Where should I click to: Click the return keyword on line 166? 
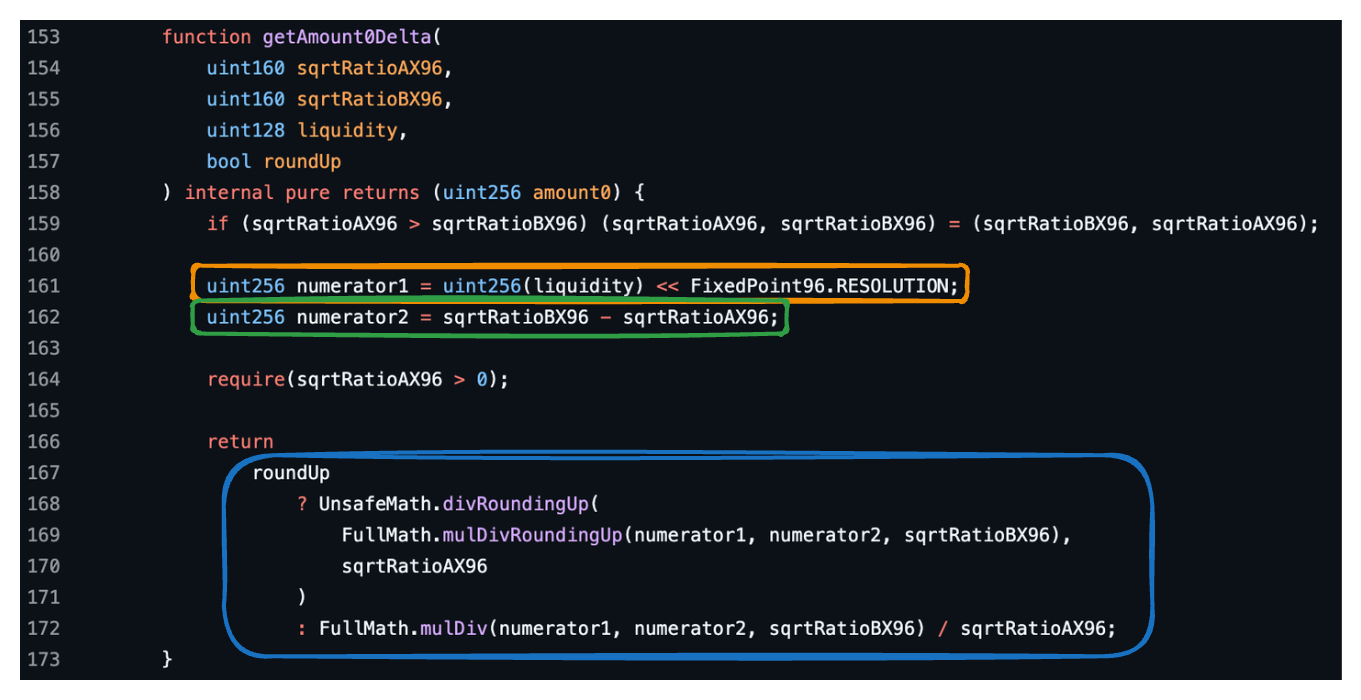pyautogui.click(x=240, y=441)
